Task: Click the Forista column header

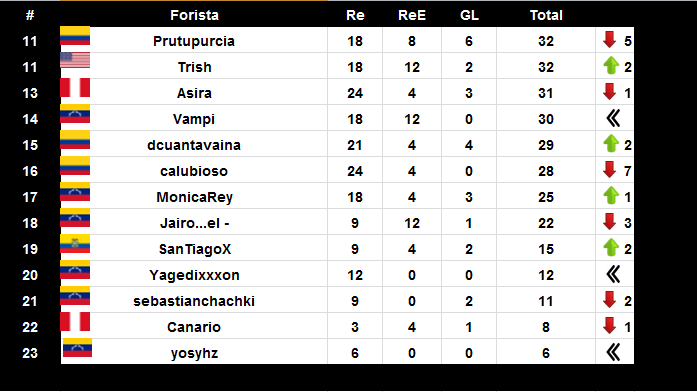Action: pyautogui.click(x=194, y=15)
